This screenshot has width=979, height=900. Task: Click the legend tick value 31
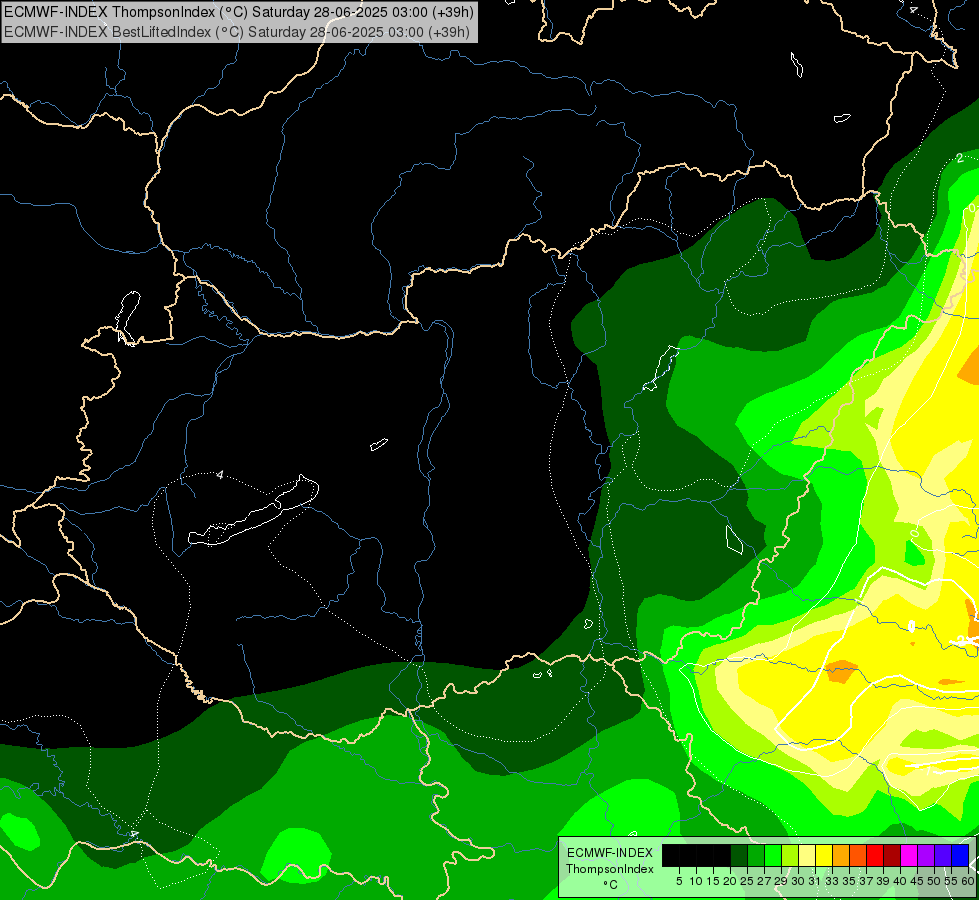coord(815,881)
